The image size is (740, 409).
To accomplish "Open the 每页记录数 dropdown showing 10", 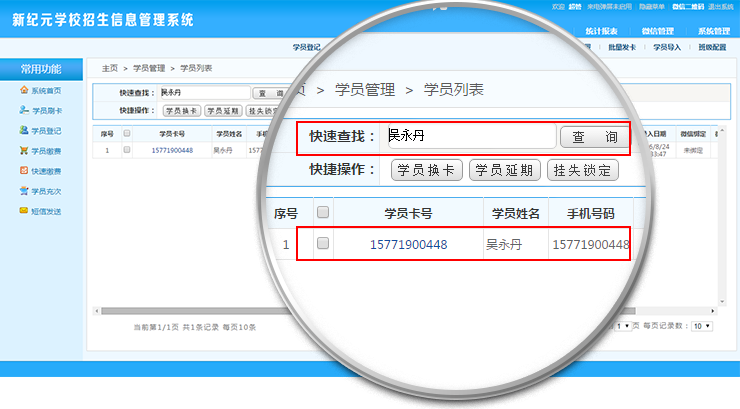I will 702,326.
